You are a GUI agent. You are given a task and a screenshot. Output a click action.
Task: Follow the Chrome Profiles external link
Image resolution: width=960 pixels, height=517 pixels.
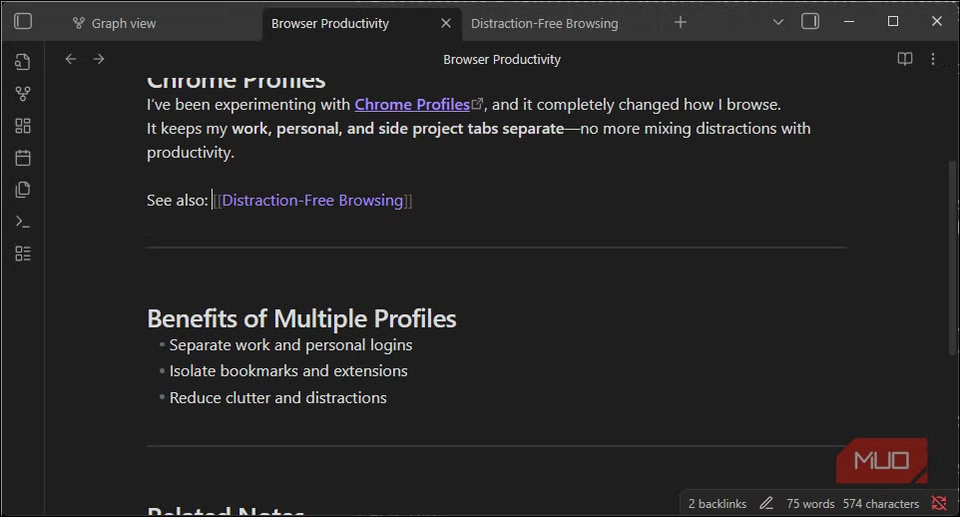[x=412, y=104]
